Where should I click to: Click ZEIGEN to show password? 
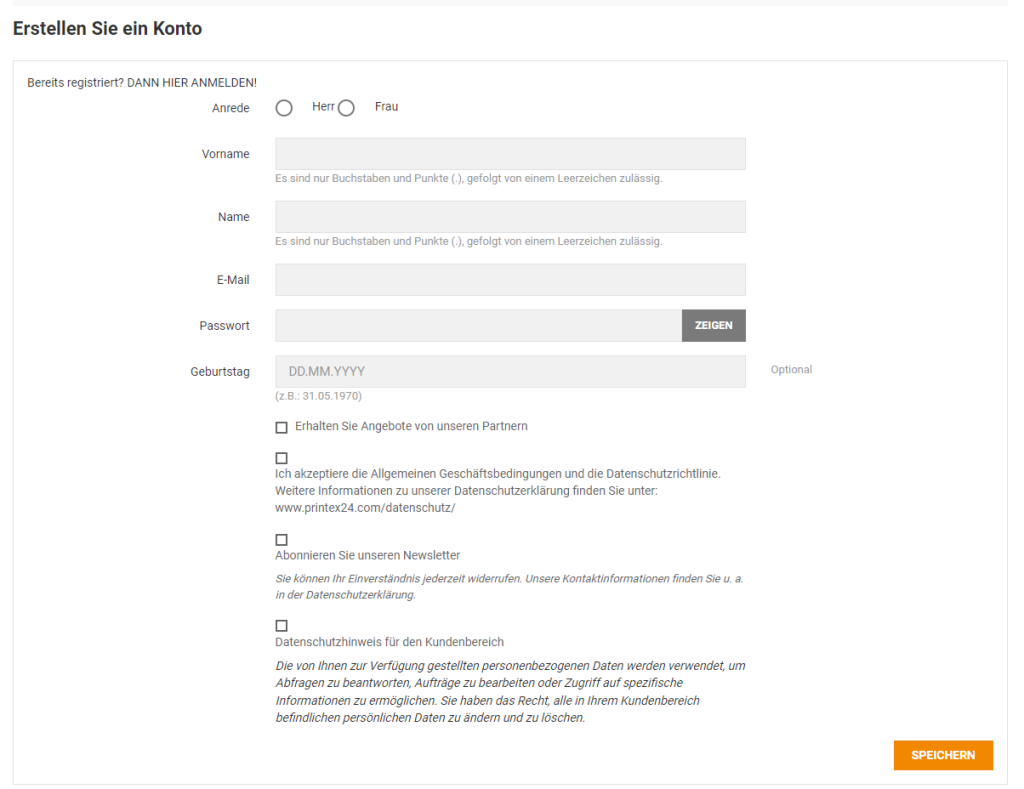click(714, 325)
